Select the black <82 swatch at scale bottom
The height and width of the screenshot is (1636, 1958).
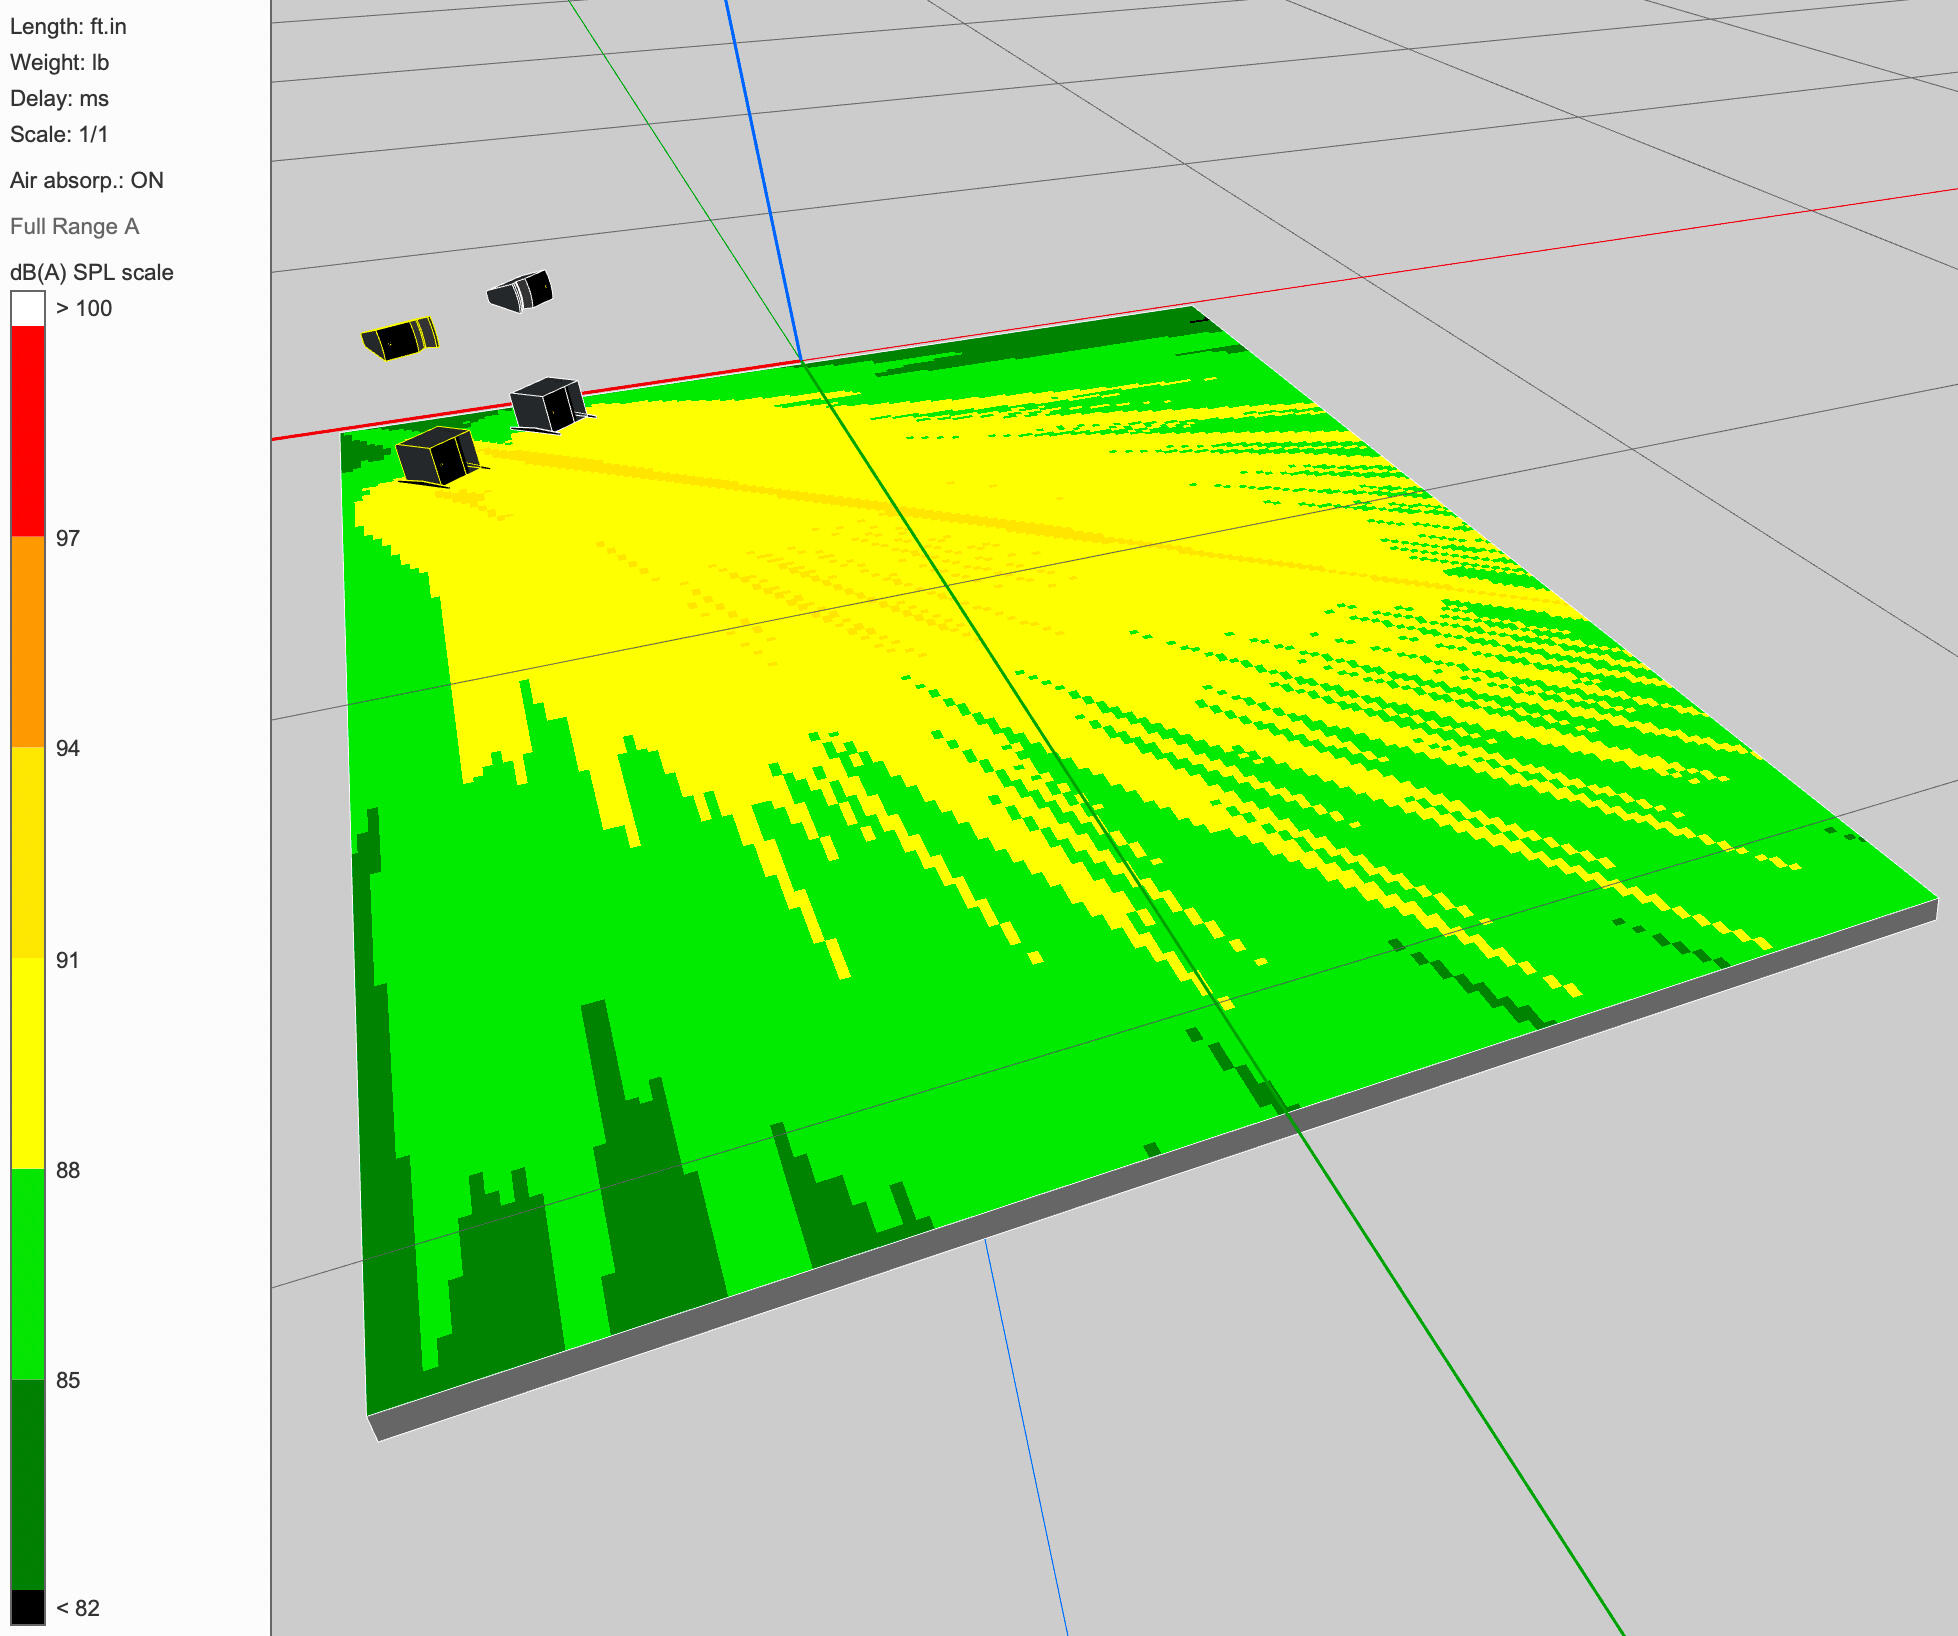[x=28, y=1607]
